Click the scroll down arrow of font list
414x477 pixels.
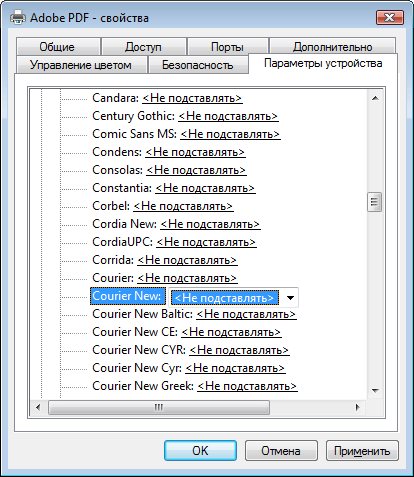pyautogui.click(x=375, y=390)
